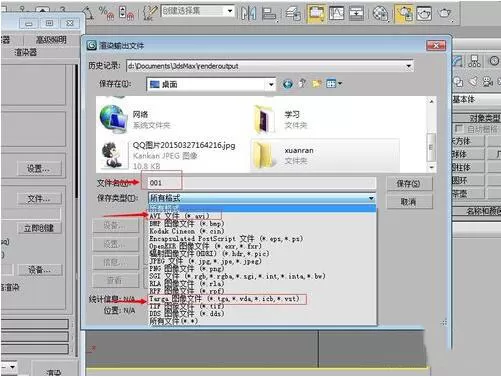Open Edit Named Selection Sets
Screen dimensions: 501x377
tap(150, 13)
